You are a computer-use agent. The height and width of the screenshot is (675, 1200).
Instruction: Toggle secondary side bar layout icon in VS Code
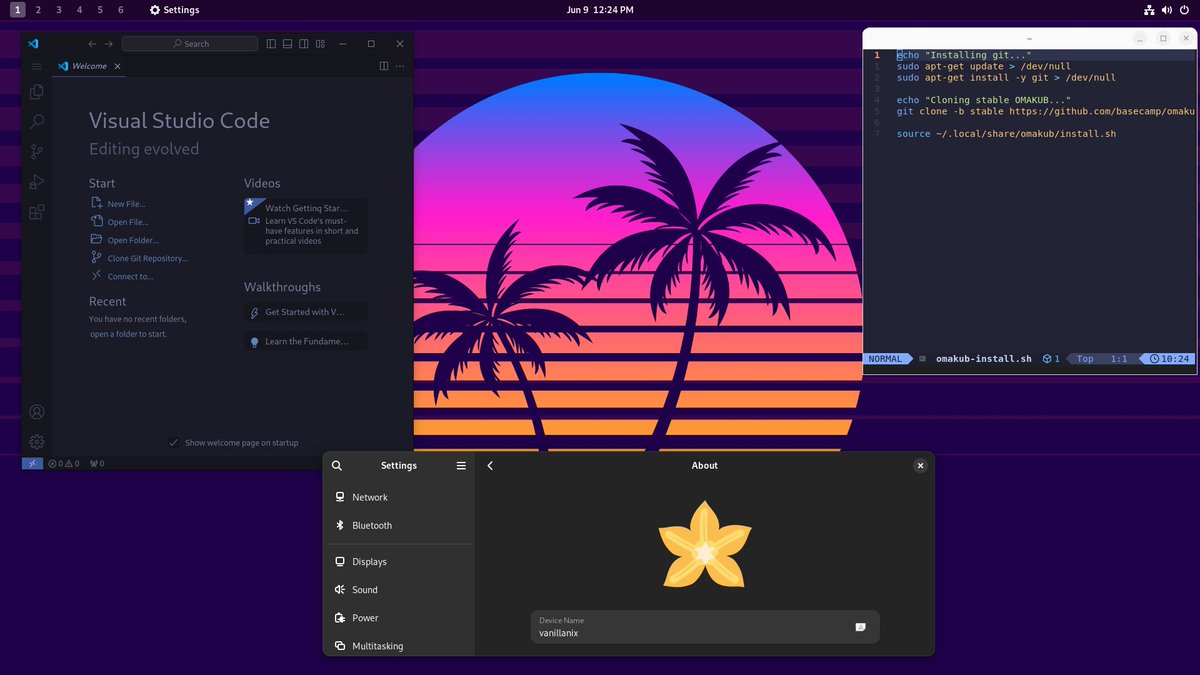304,44
